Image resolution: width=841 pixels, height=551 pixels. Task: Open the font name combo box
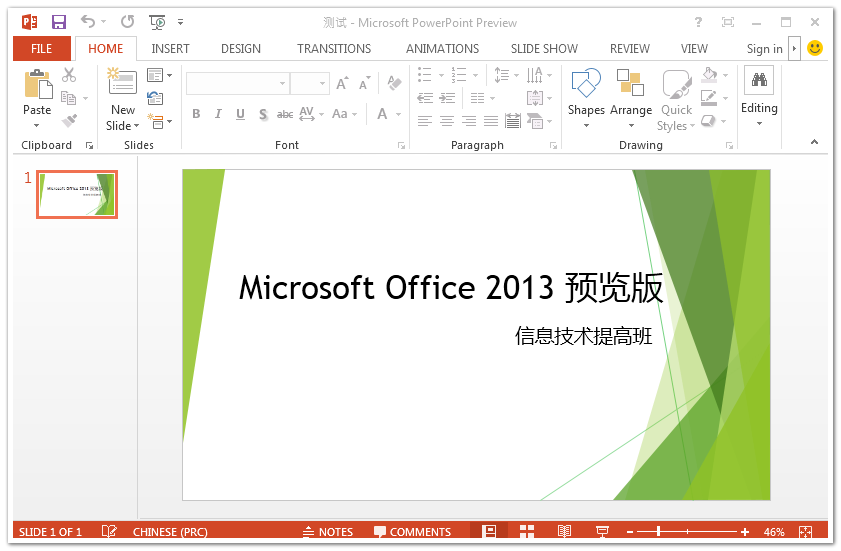238,84
